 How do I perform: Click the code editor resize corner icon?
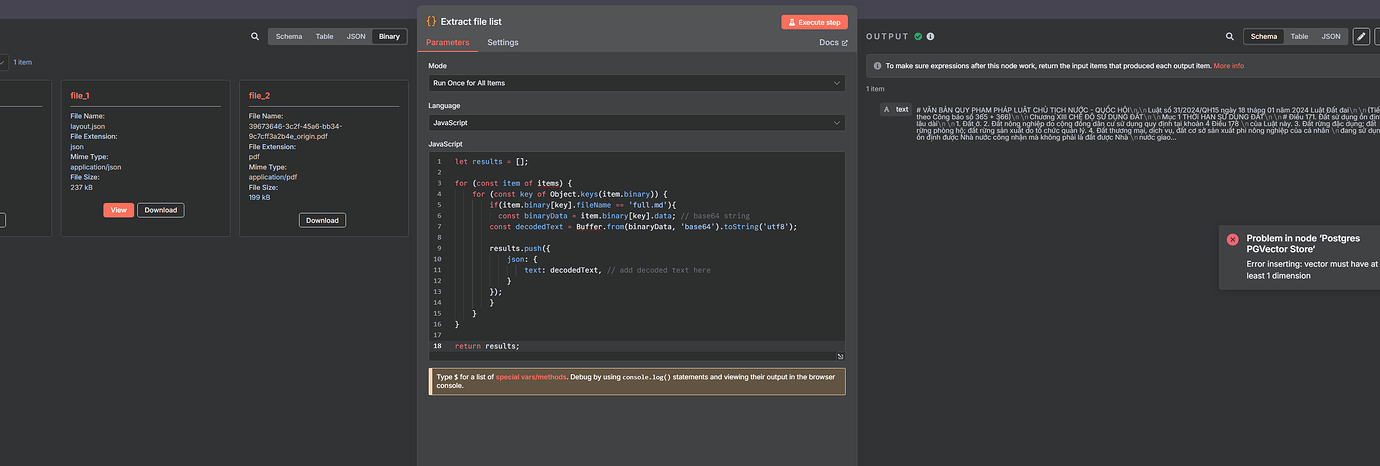click(840, 356)
